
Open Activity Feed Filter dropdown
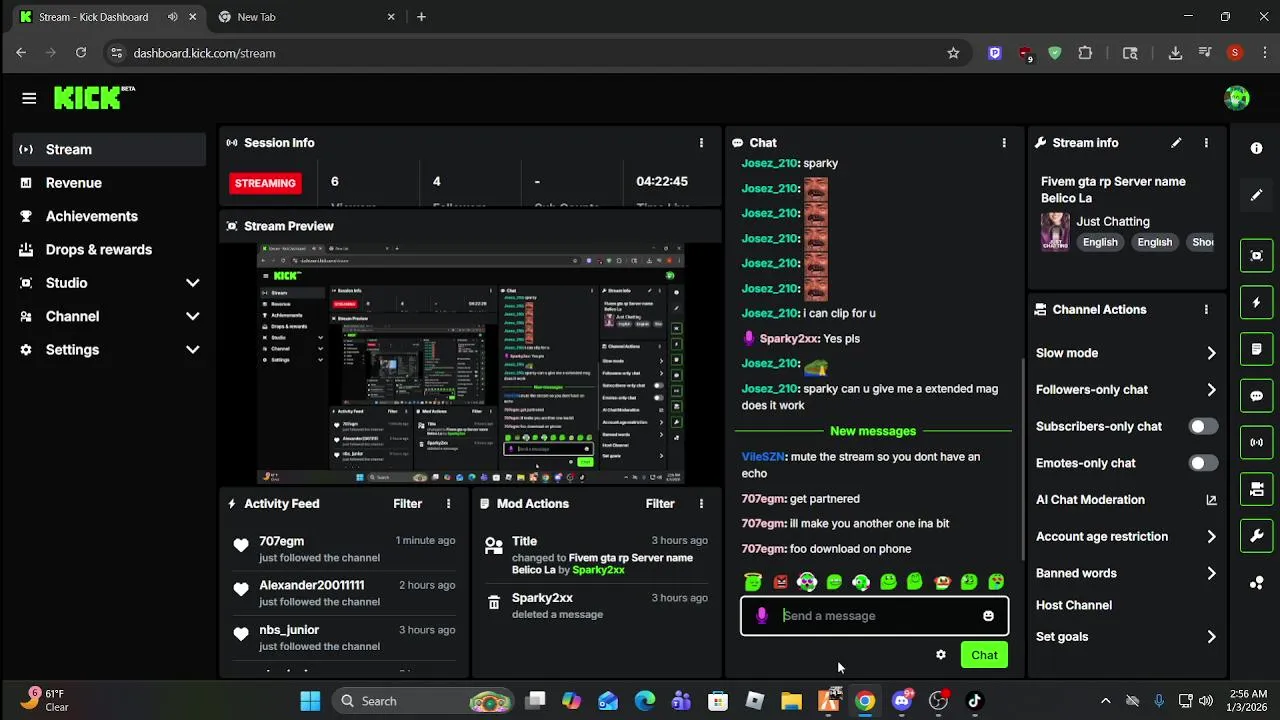point(407,504)
